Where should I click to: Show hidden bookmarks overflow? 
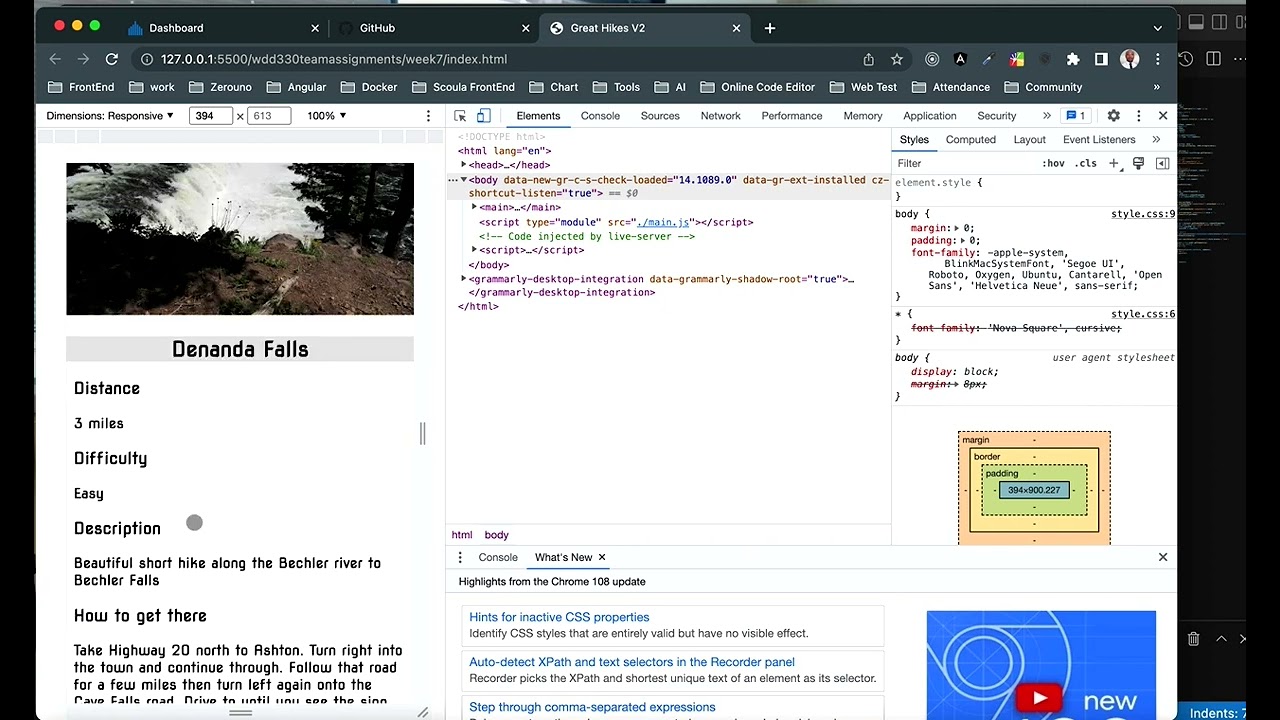[1157, 87]
